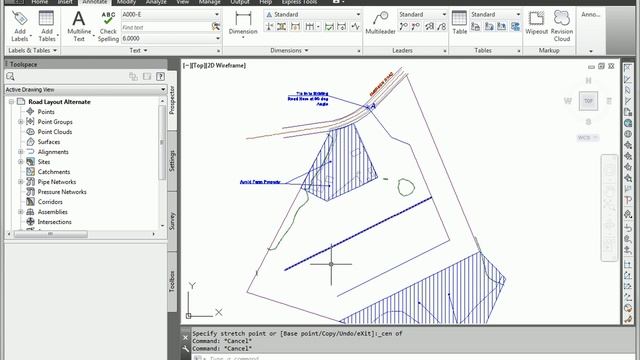The width and height of the screenshot is (640, 360).
Task: Expand the Pipe Networks tree node
Action: [20, 182]
